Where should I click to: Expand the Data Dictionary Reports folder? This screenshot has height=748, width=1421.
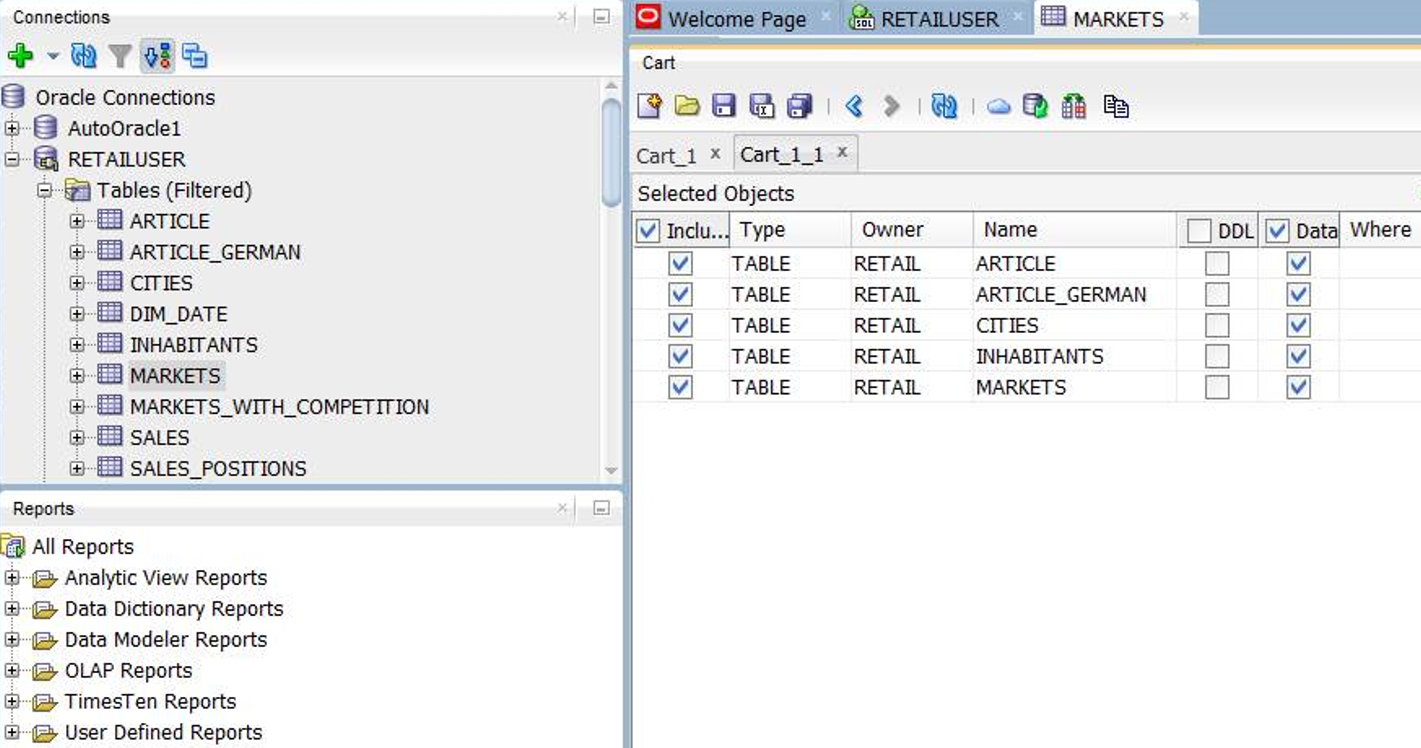click(12, 609)
